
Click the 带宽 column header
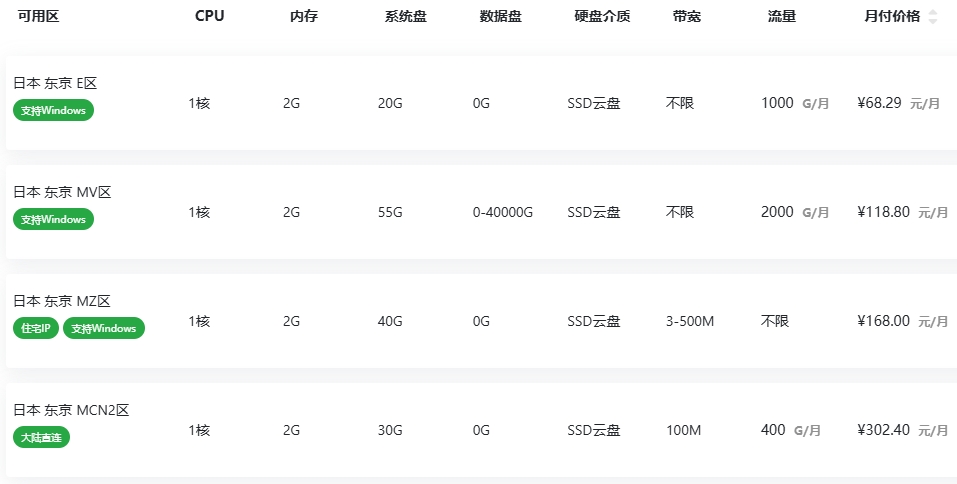point(687,16)
